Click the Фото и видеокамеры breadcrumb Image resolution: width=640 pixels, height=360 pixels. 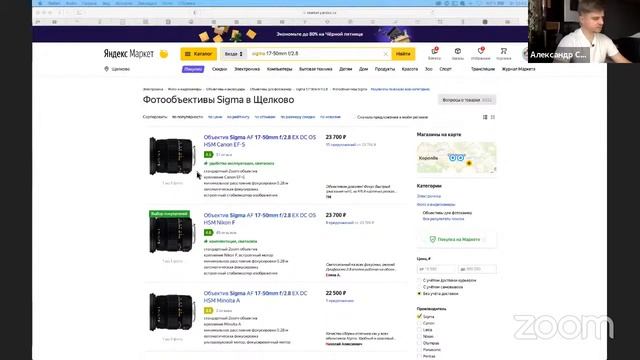184,89
